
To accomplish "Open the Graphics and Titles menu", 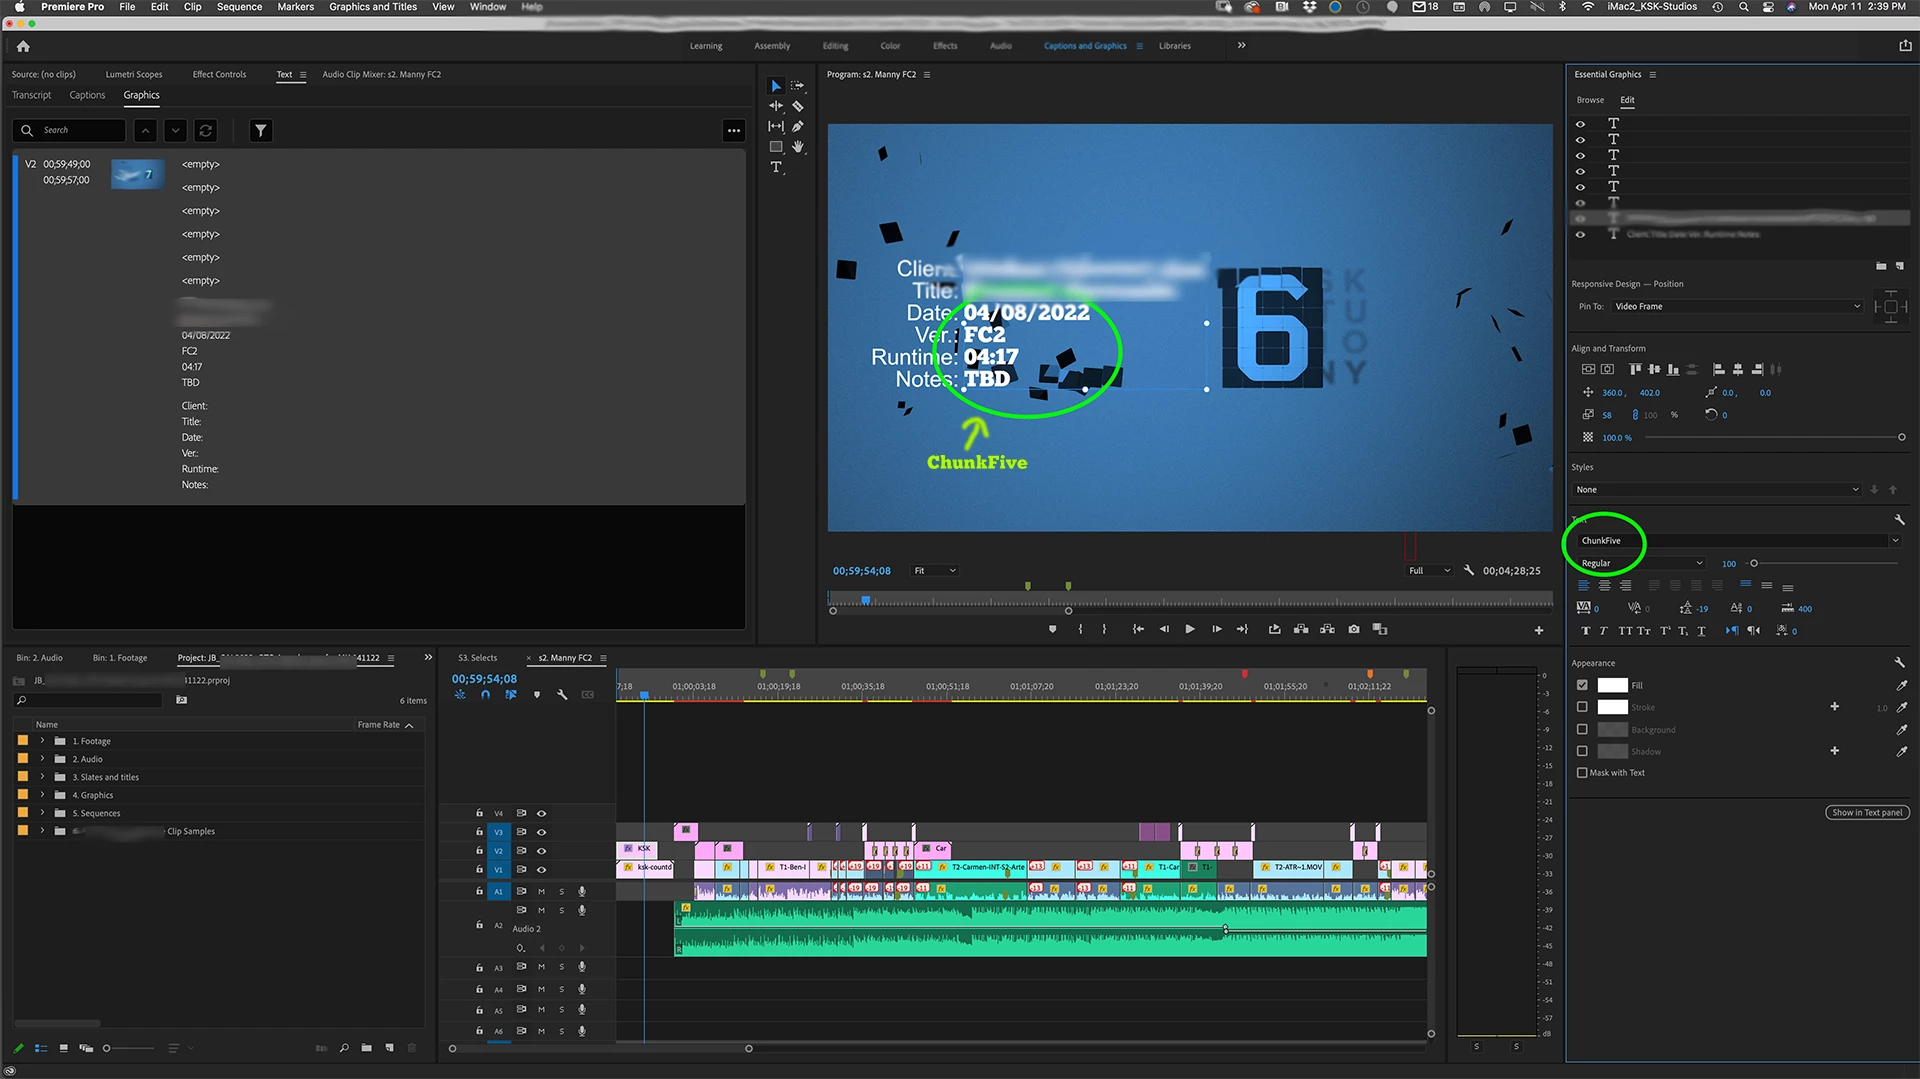I will (373, 7).
